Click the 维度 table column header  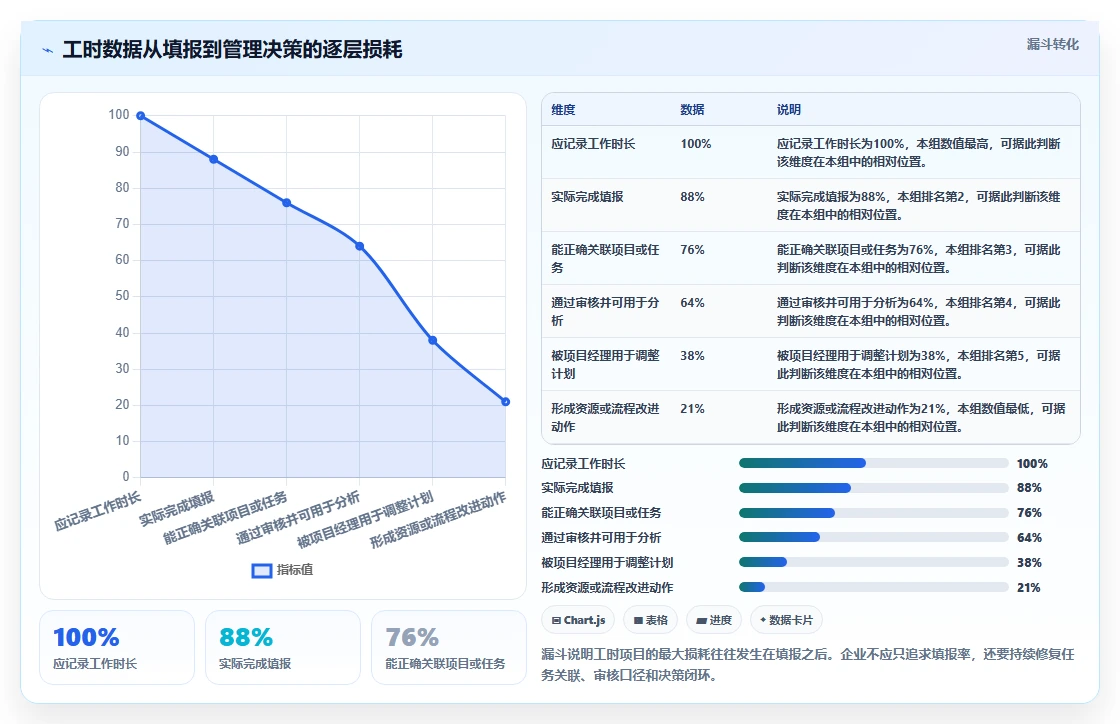pos(563,109)
